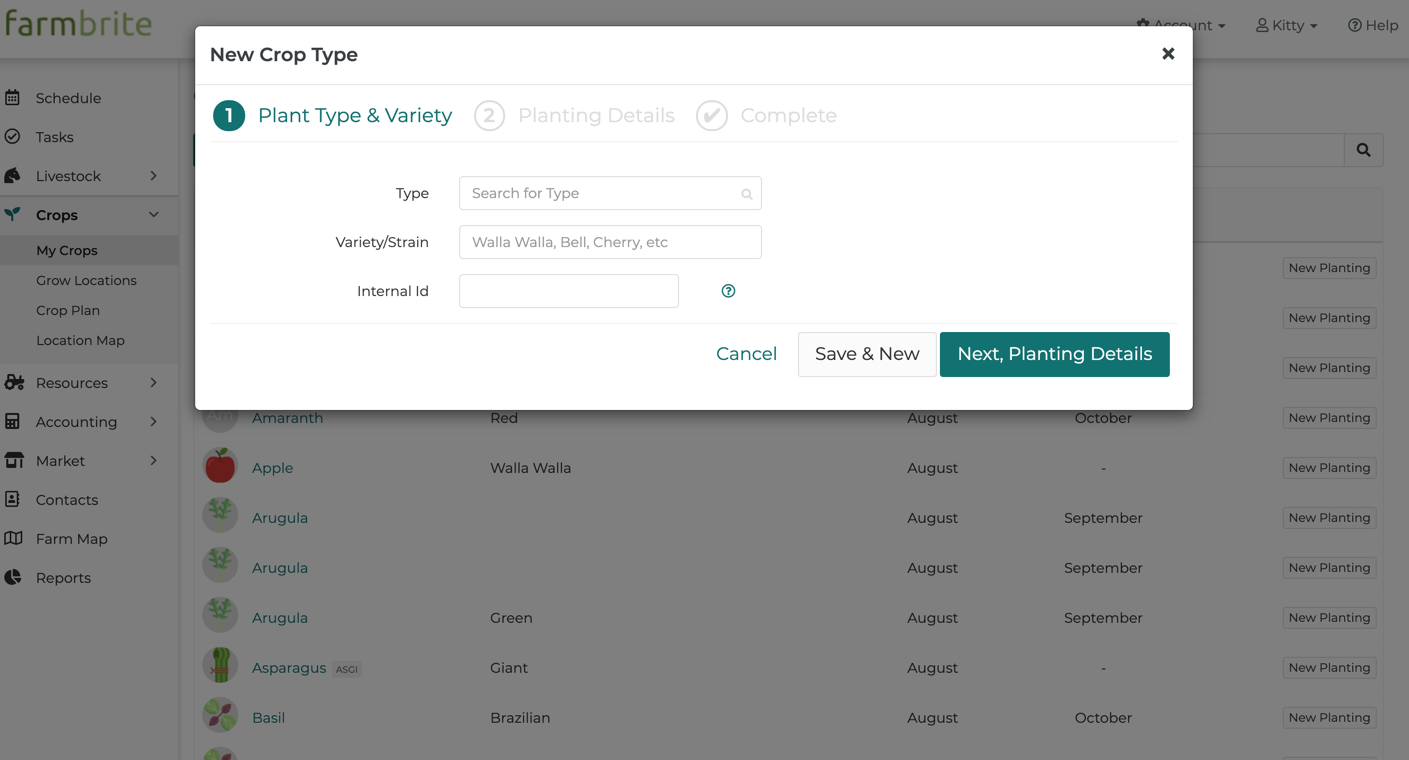Screen dimensions: 1409x760
Task: Click the Complete checkmark step icon
Action: (x=712, y=116)
